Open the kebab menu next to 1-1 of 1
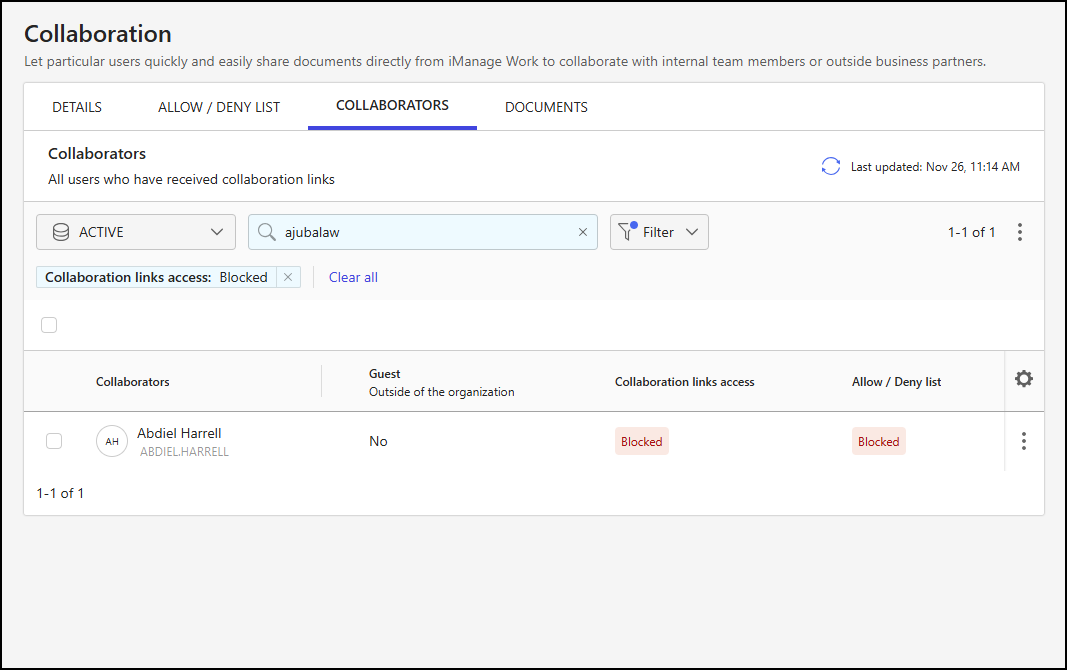The image size is (1067, 670). [x=1020, y=231]
